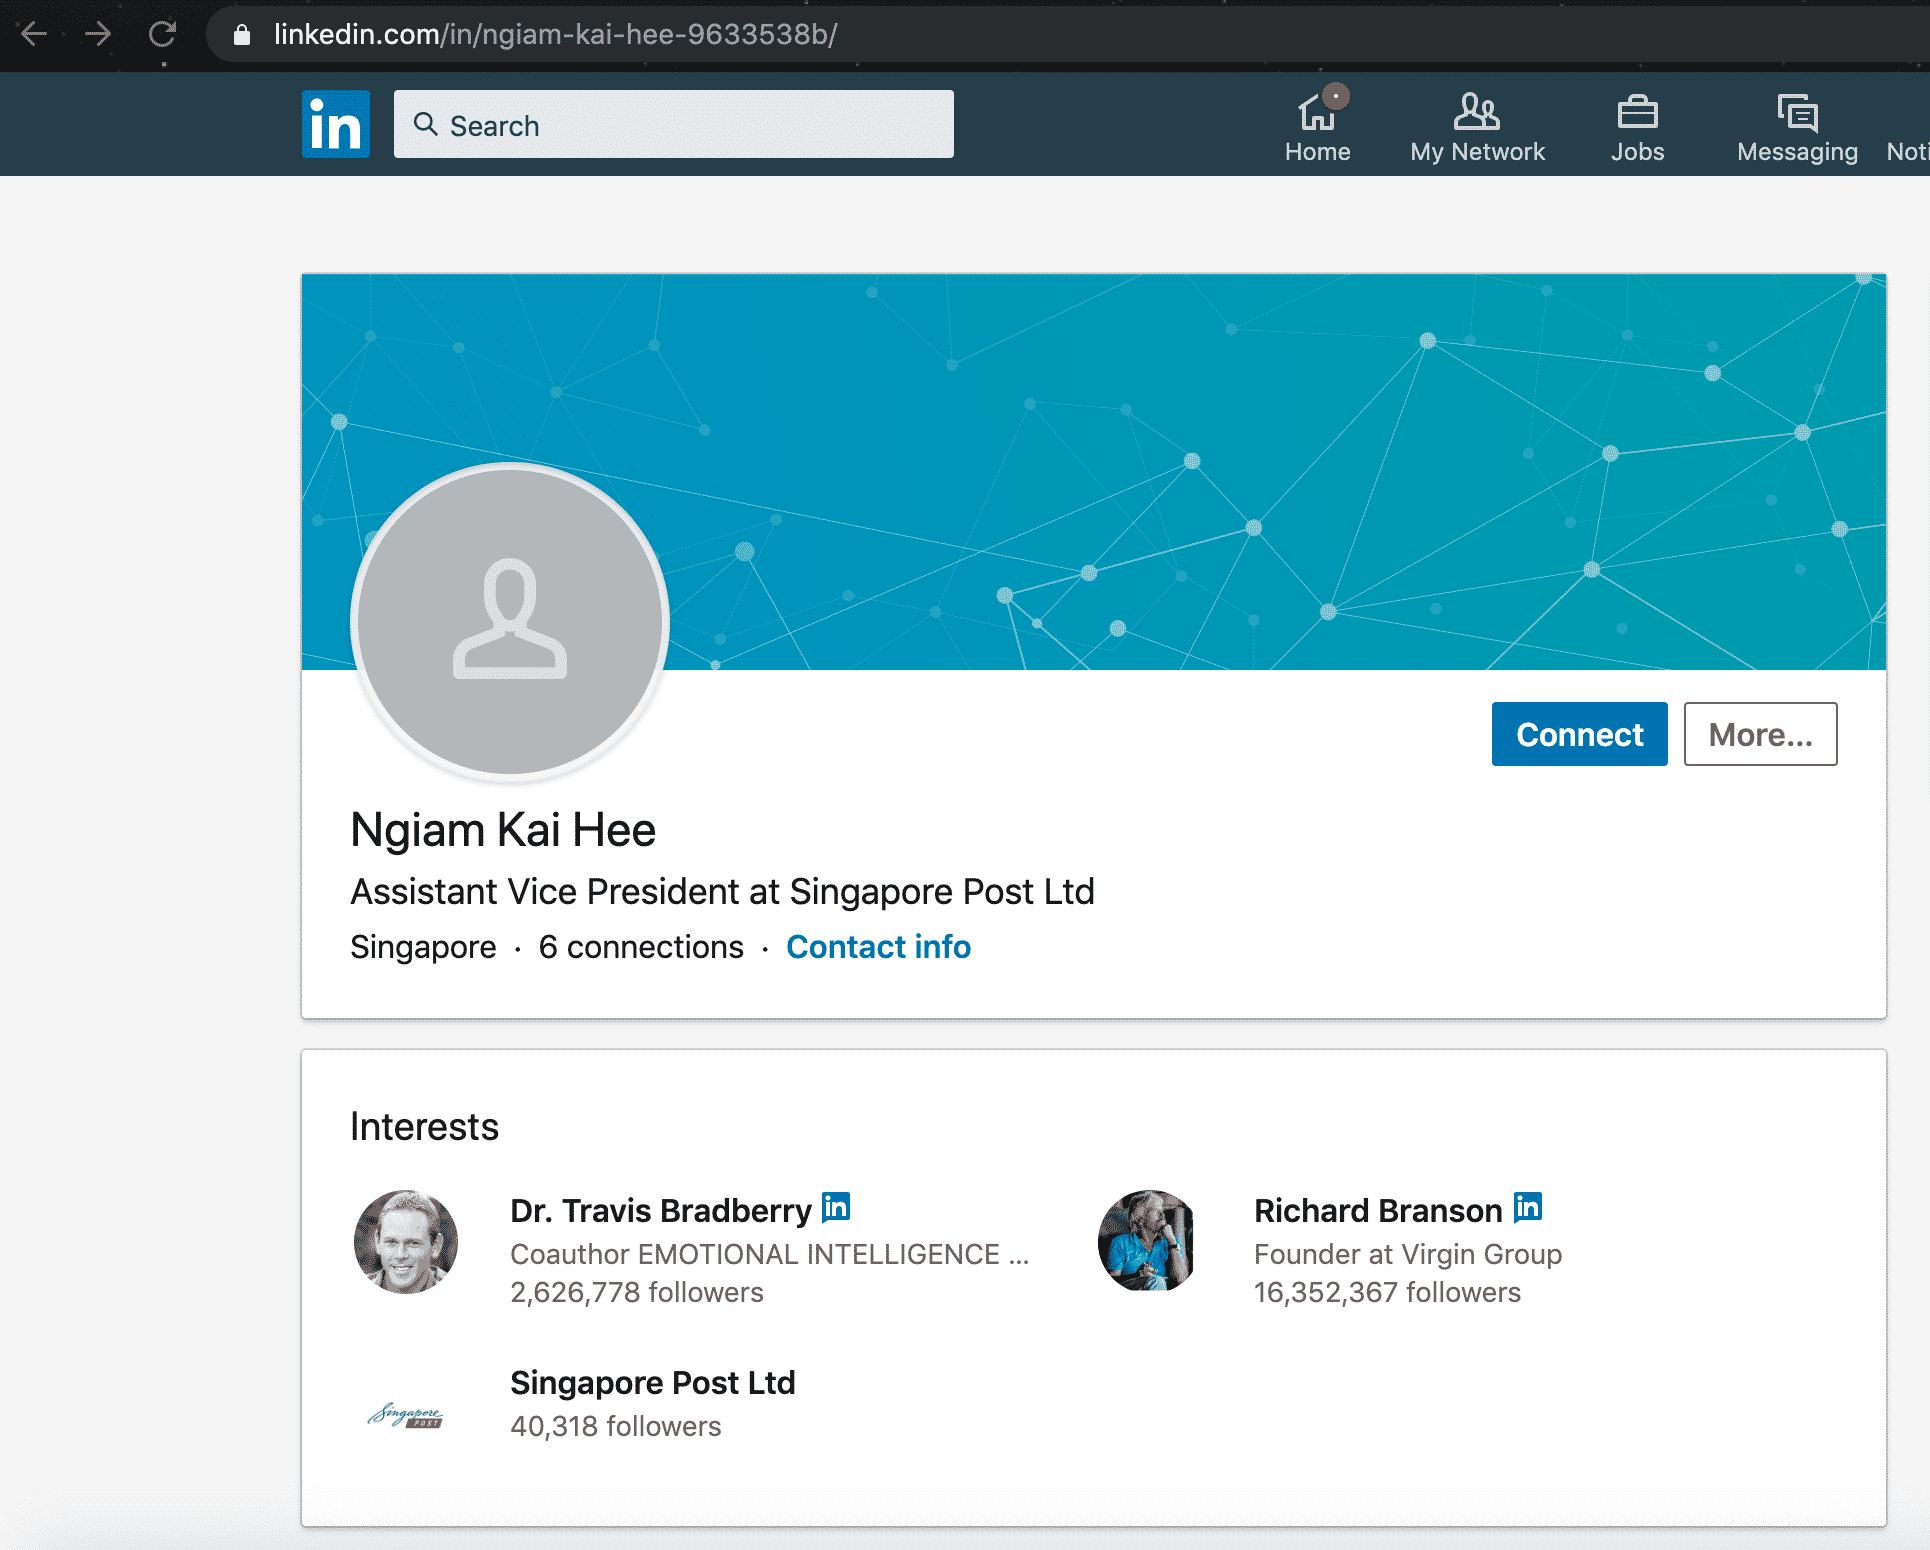The height and width of the screenshot is (1550, 1930).
Task: Click the '6 connections' text
Action: (x=641, y=947)
